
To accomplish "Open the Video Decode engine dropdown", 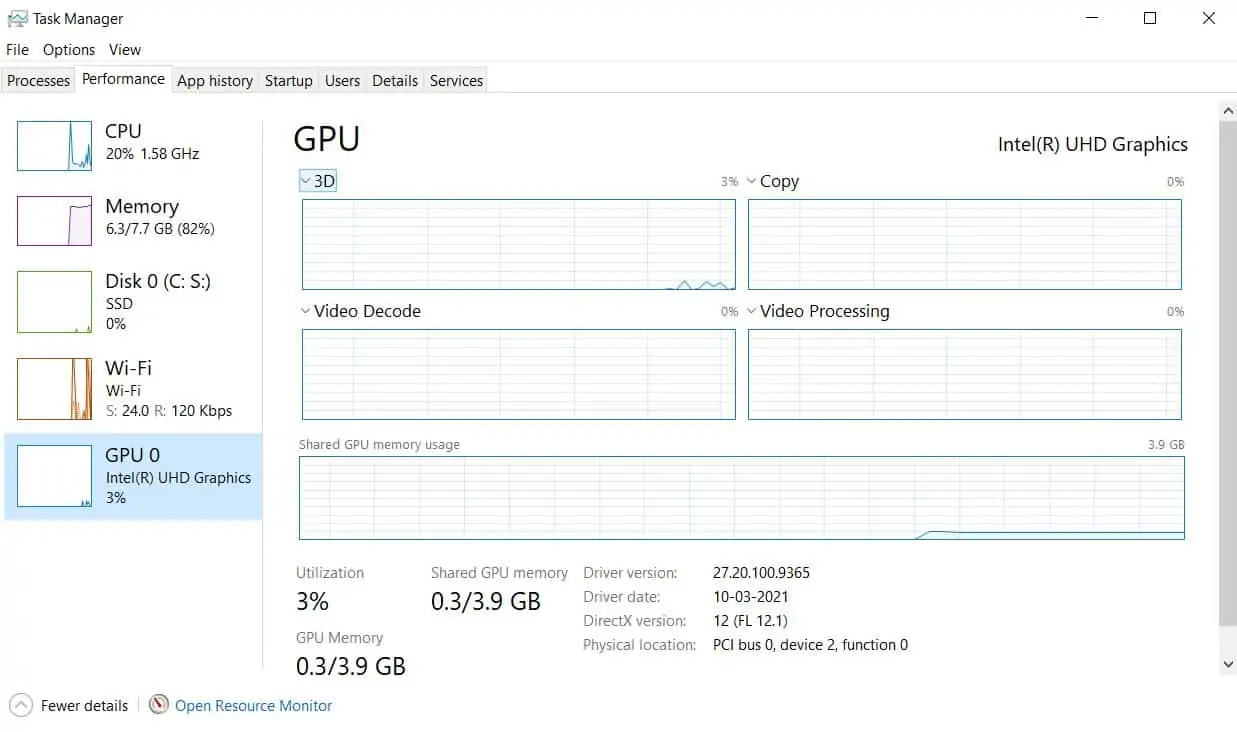I will [361, 311].
